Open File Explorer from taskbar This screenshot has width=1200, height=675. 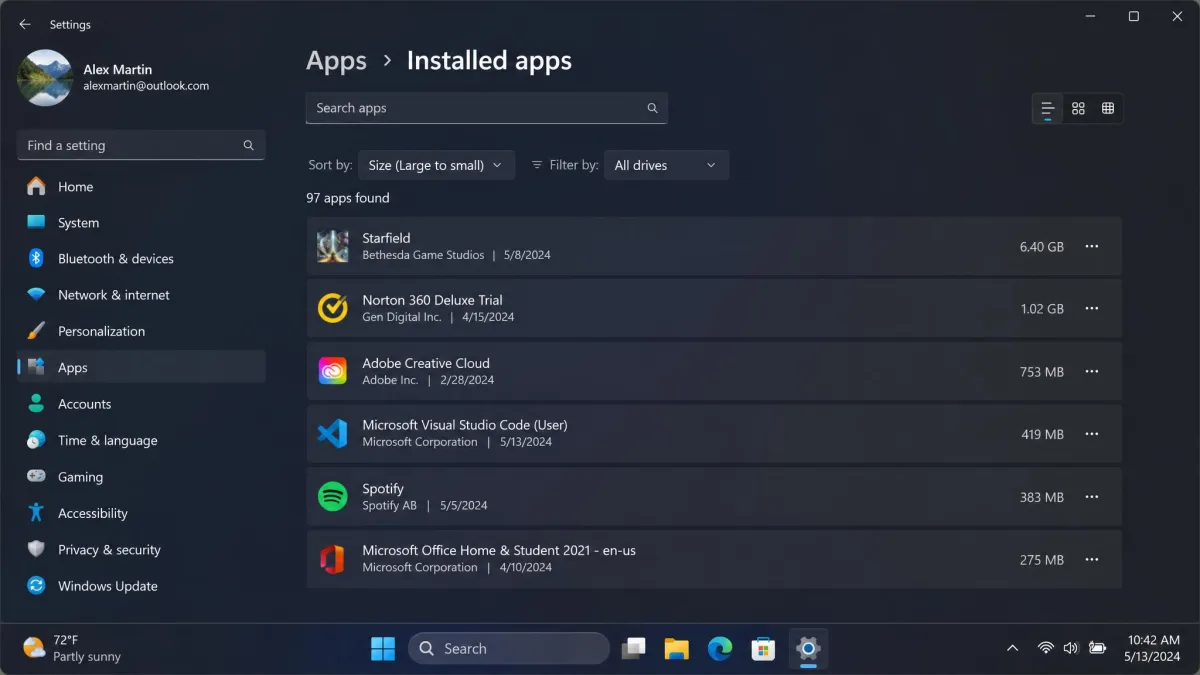tap(677, 648)
